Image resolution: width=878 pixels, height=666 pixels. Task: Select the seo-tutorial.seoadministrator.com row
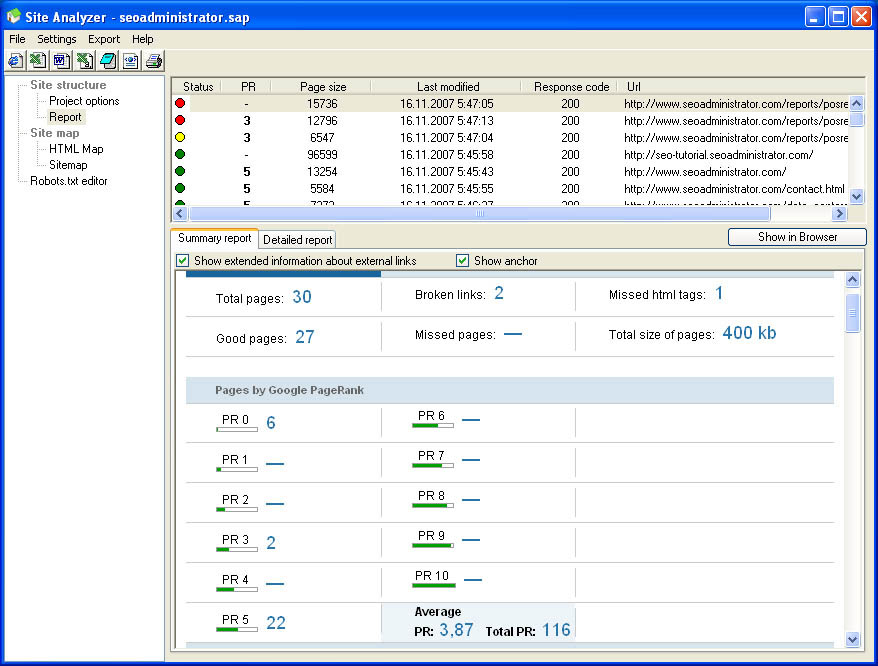point(510,155)
